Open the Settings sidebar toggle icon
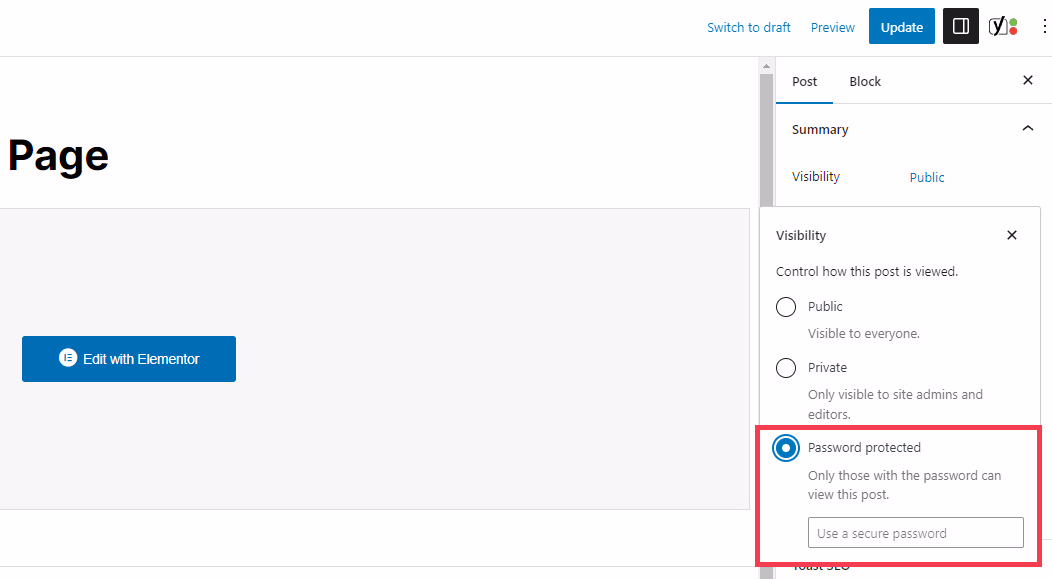Screen dimensions: 1052x579 click(960, 26)
